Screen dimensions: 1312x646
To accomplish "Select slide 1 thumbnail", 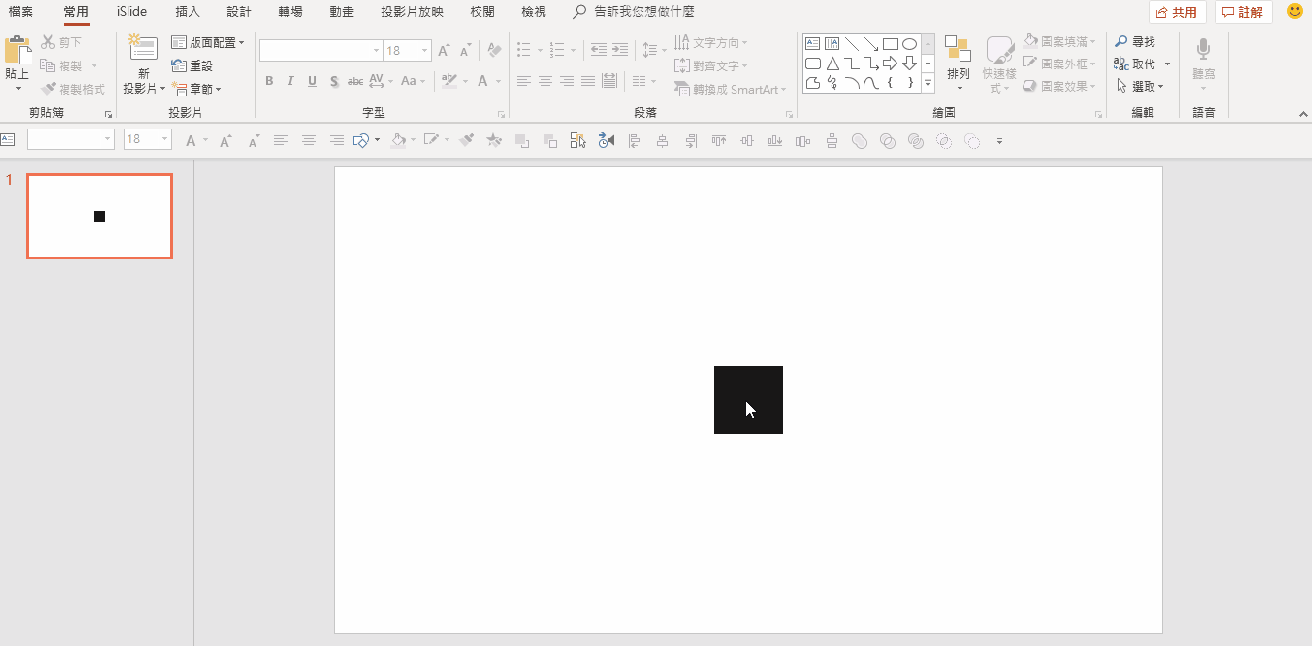I will click(x=99, y=216).
